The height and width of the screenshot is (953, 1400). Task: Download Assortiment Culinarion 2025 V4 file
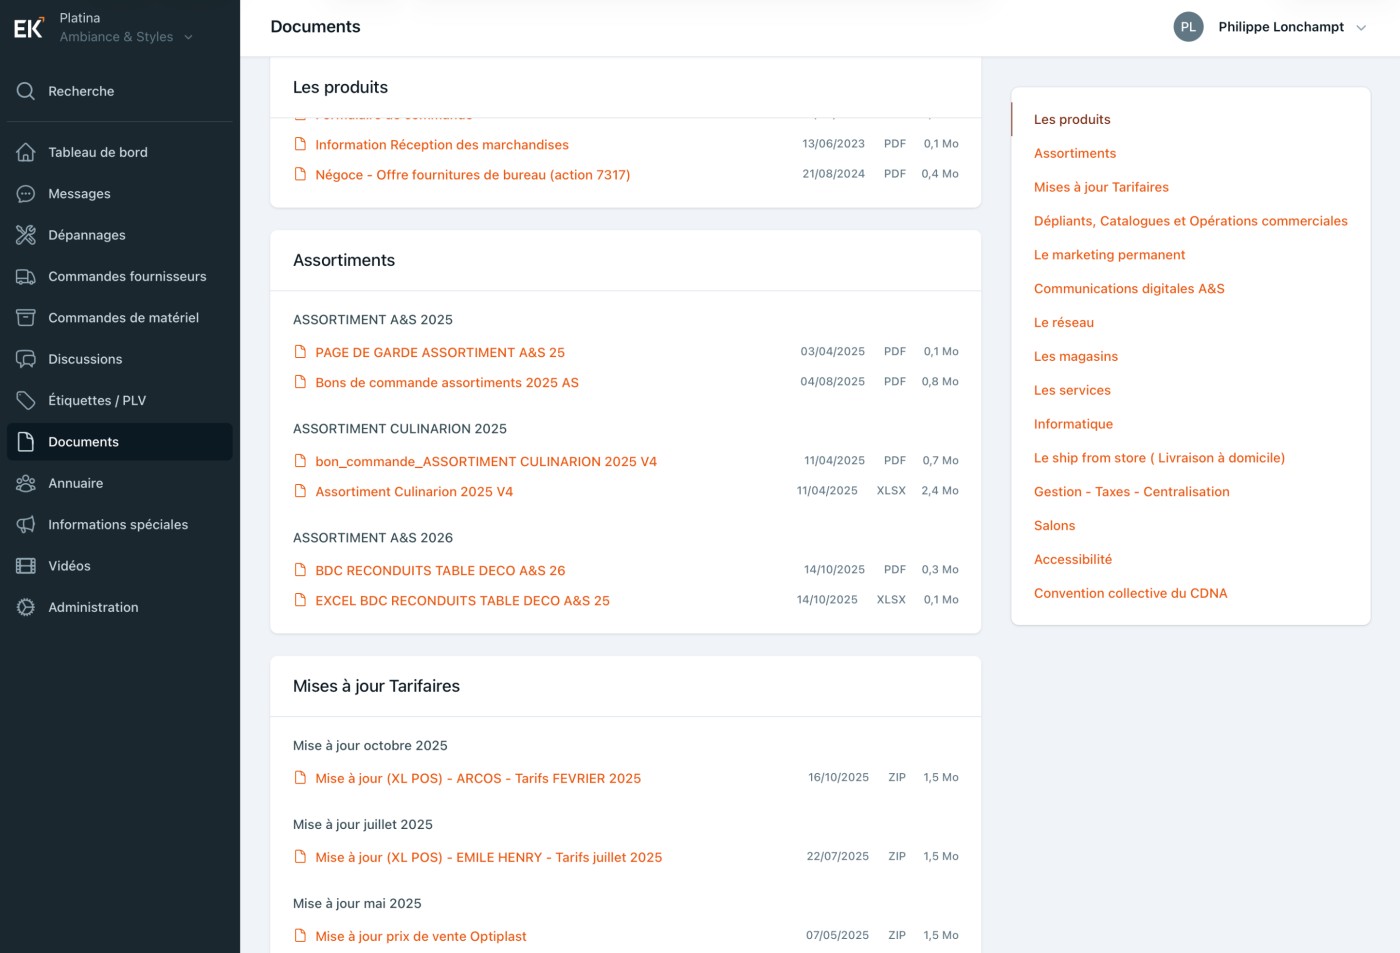[413, 492]
